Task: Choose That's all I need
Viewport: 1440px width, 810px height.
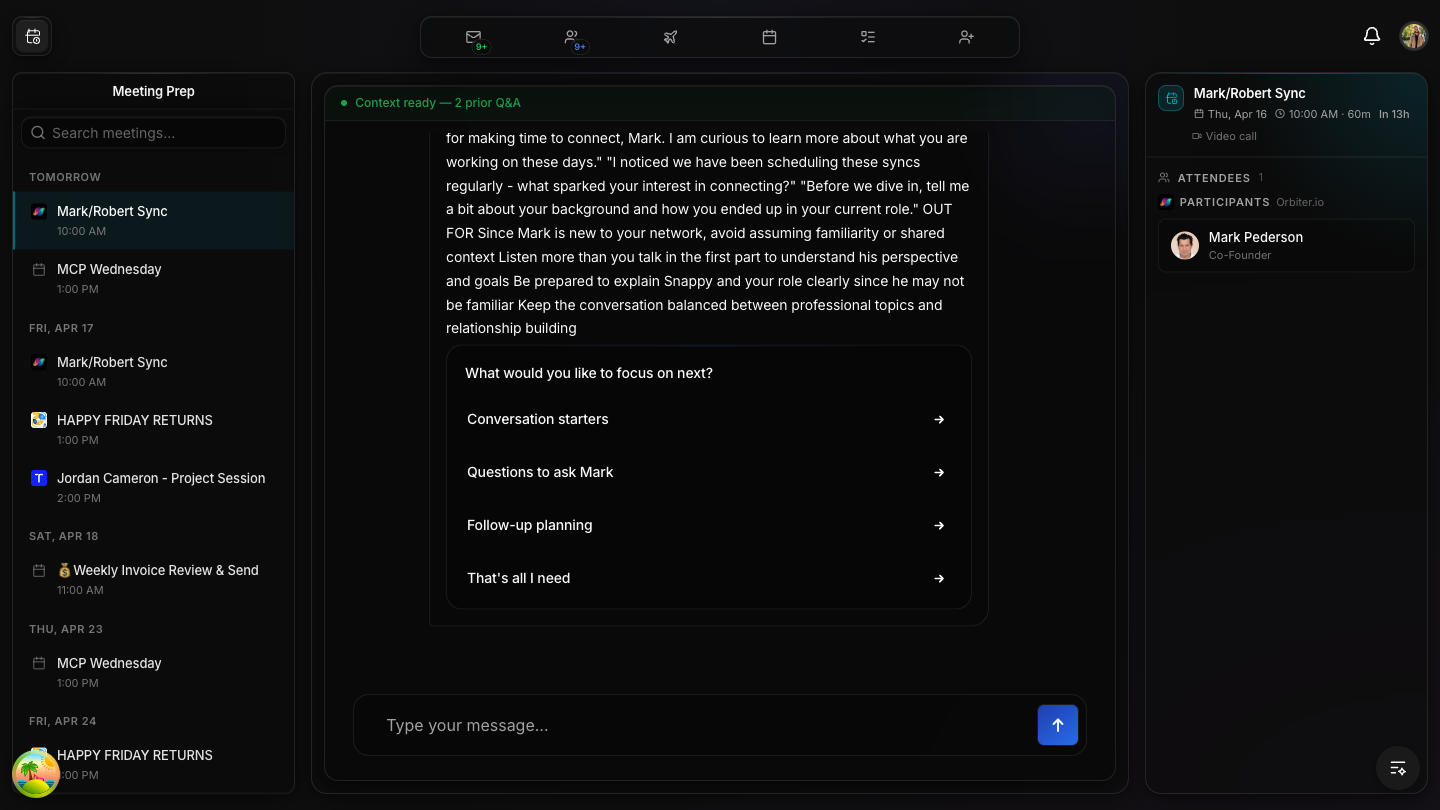Action: click(x=708, y=578)
